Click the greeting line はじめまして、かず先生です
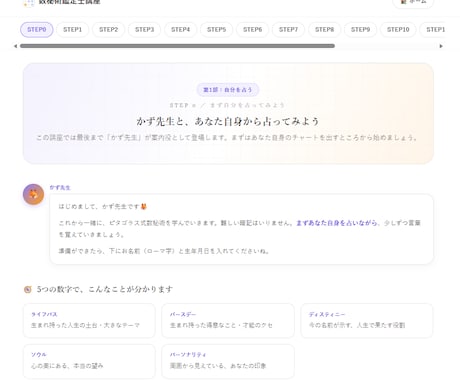This screenshot has width=460, height=380. [x=103, y=207]
